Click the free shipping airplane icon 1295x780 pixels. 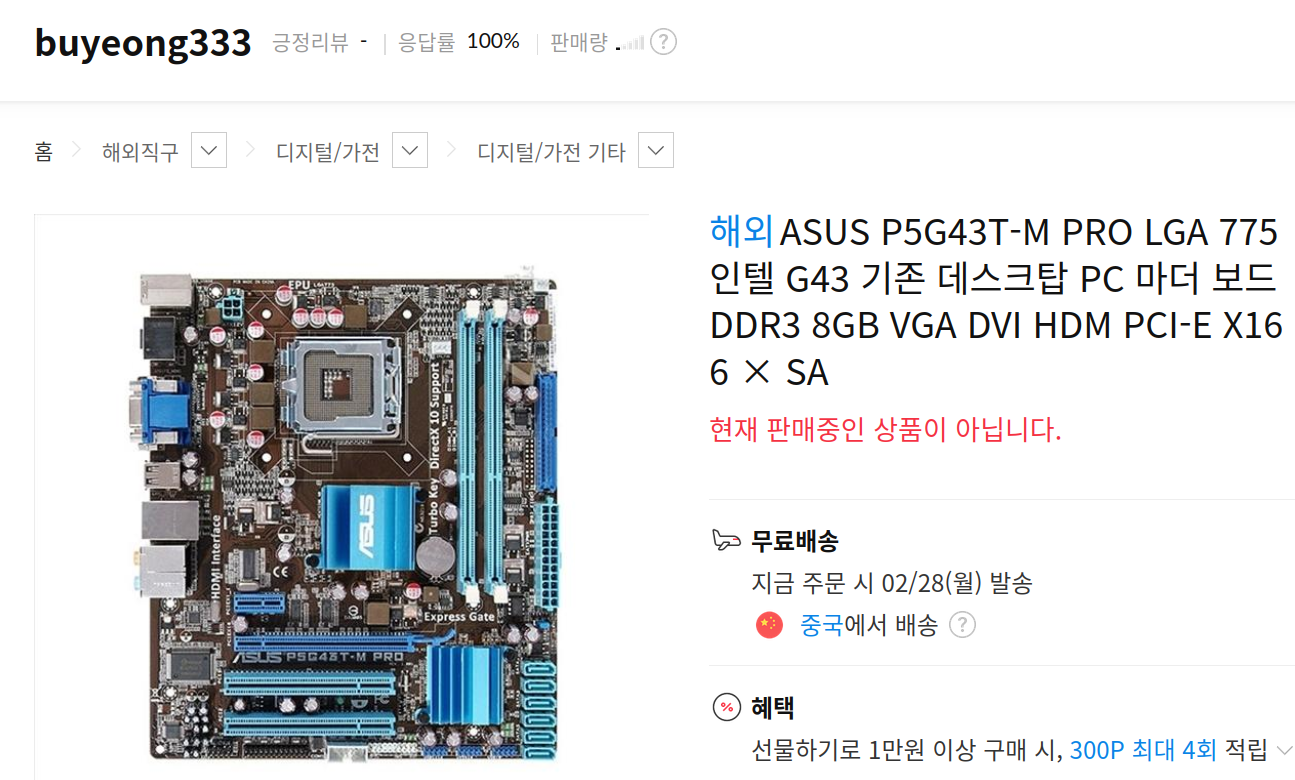(x=726, y=541)
